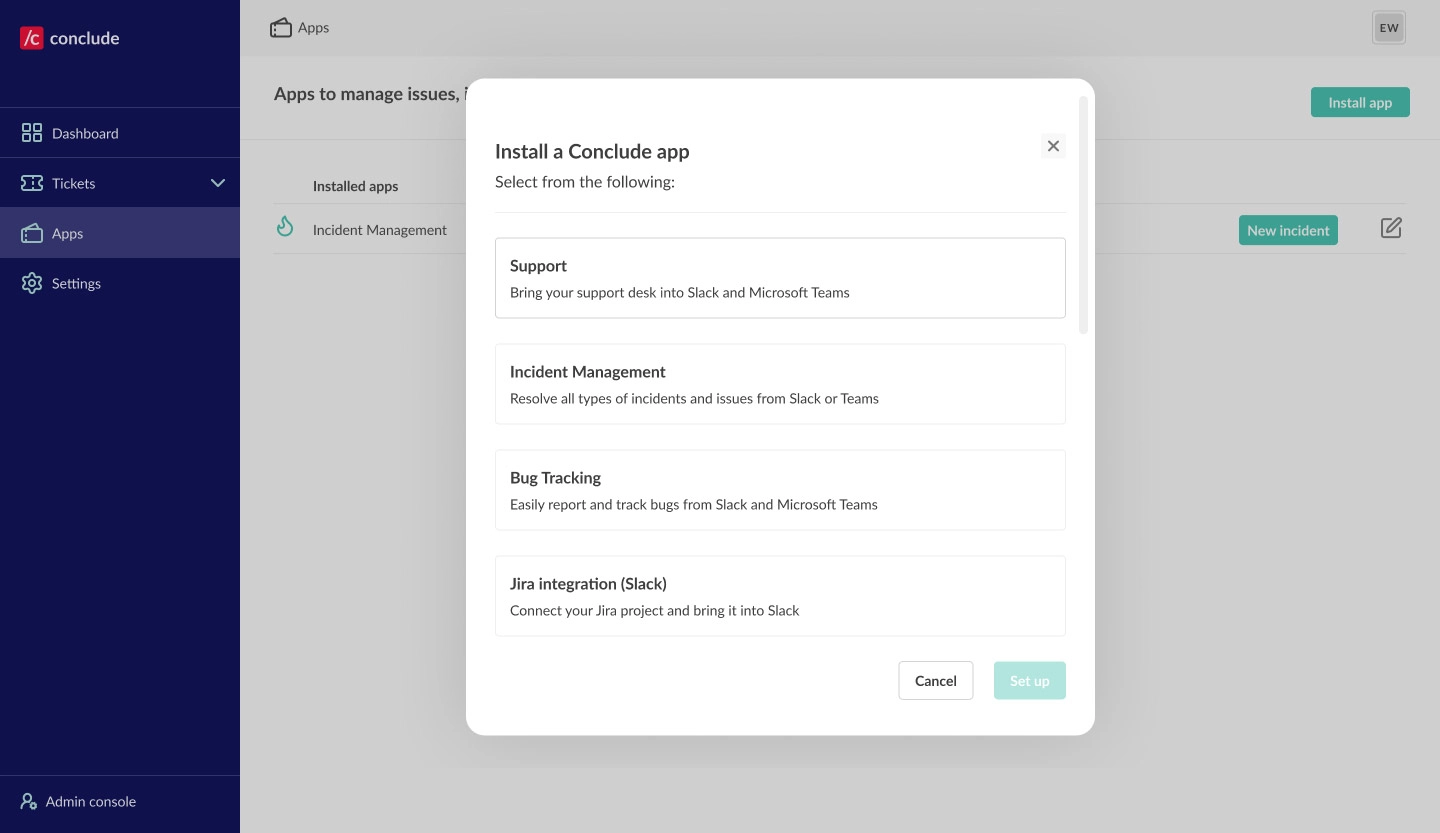The height and width of the screenshot is (833, 1440).
Task: Pick the Jira integration (Slack) option
Action: pyautogui.click(x=780, y=596)
